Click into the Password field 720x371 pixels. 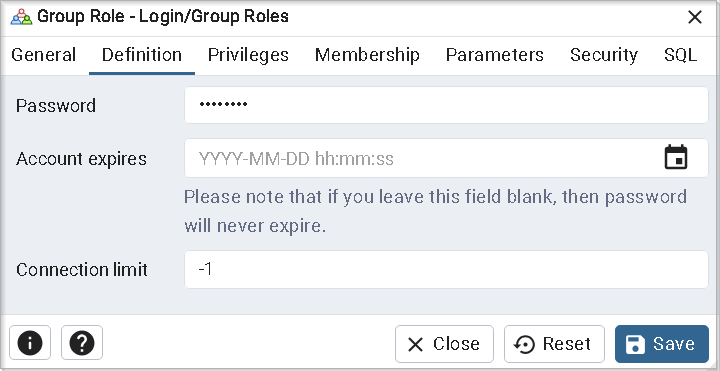(446, 105)
